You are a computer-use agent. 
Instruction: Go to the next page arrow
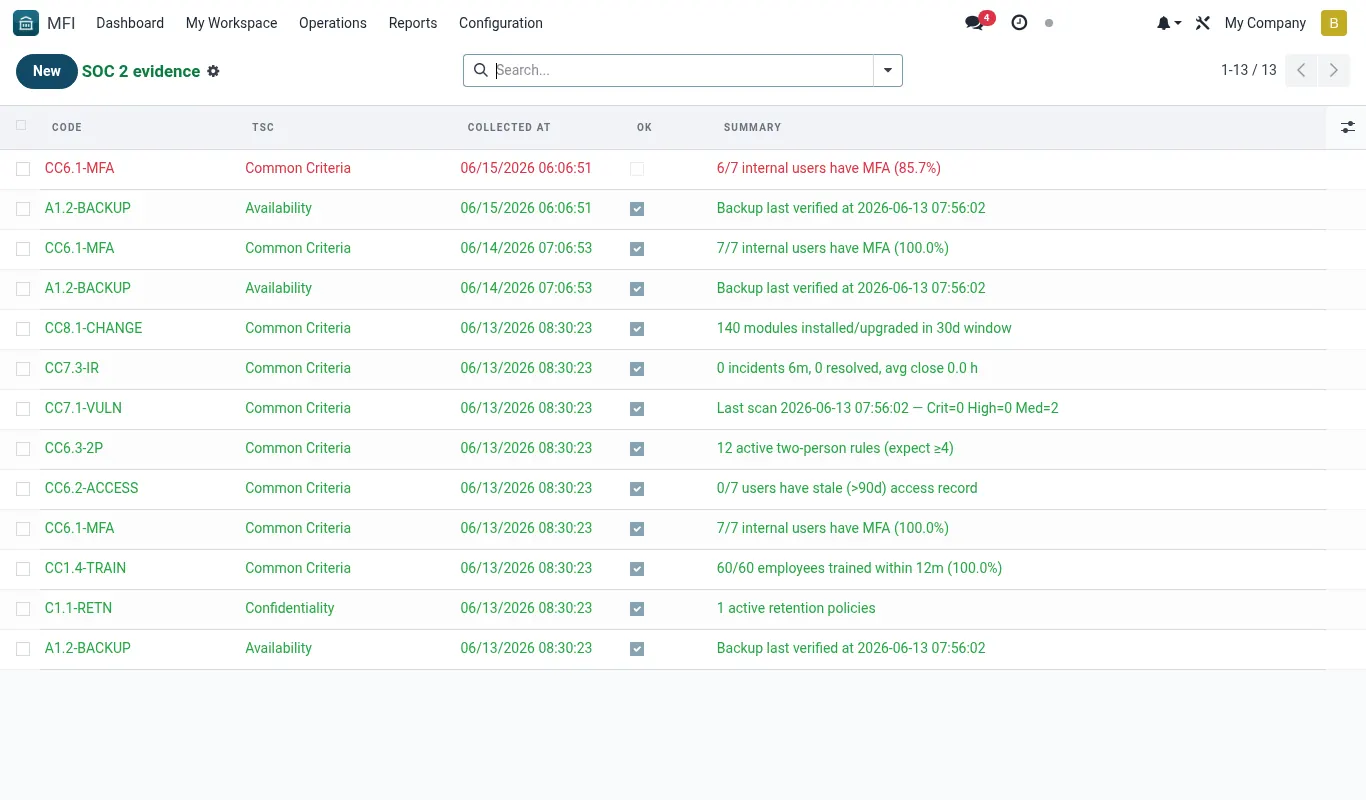1334,70
